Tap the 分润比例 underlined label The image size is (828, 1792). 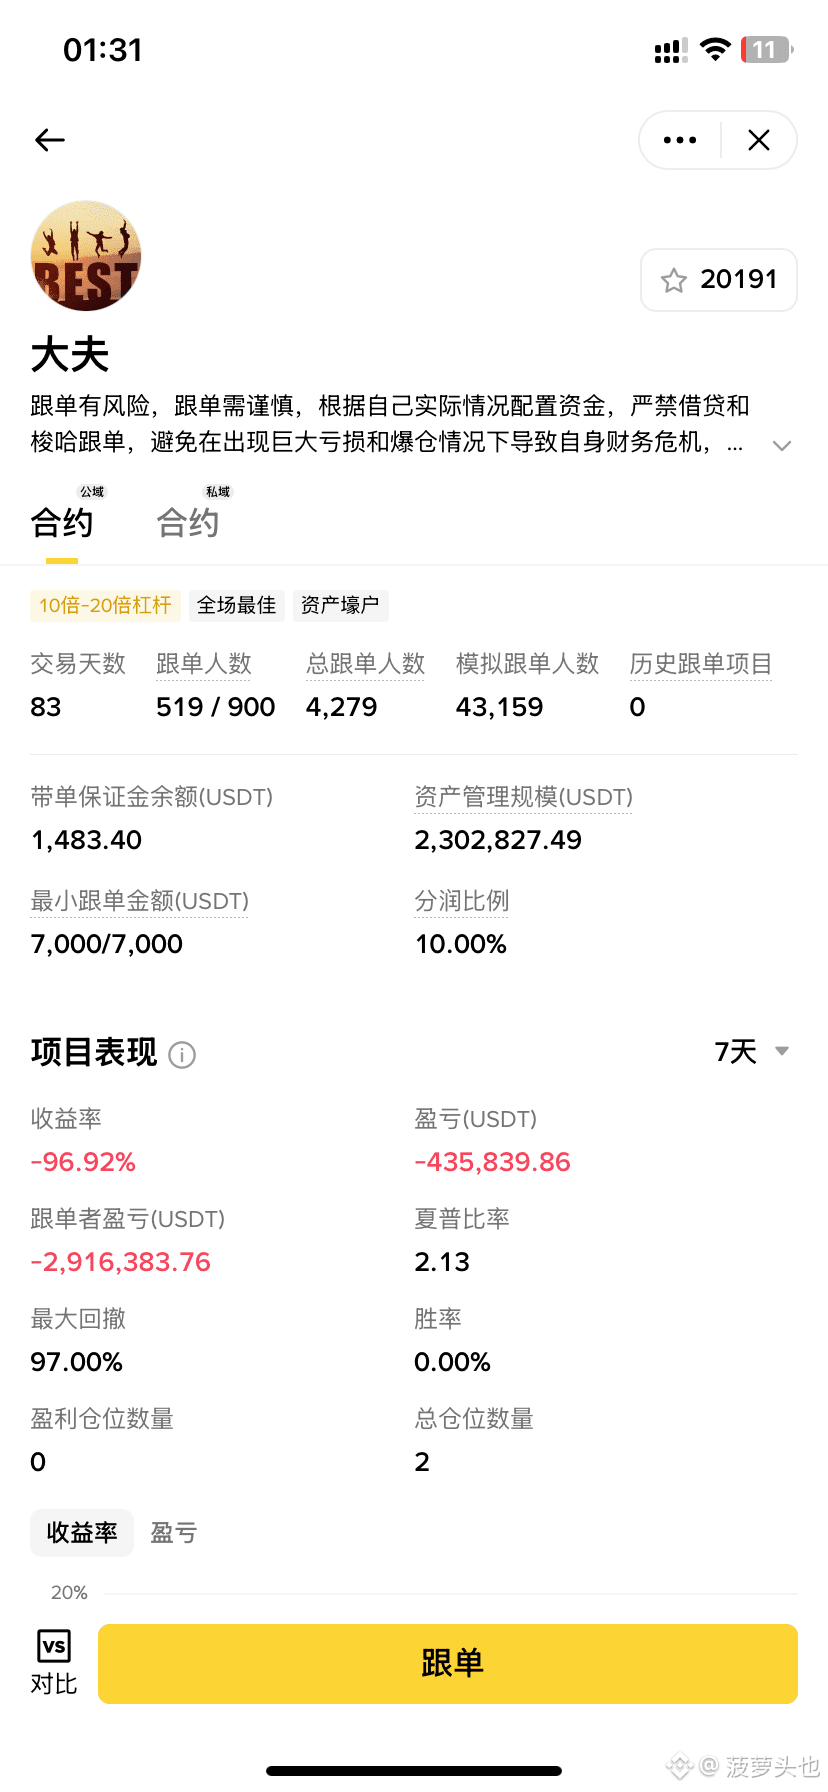click(x=462, y=901)
